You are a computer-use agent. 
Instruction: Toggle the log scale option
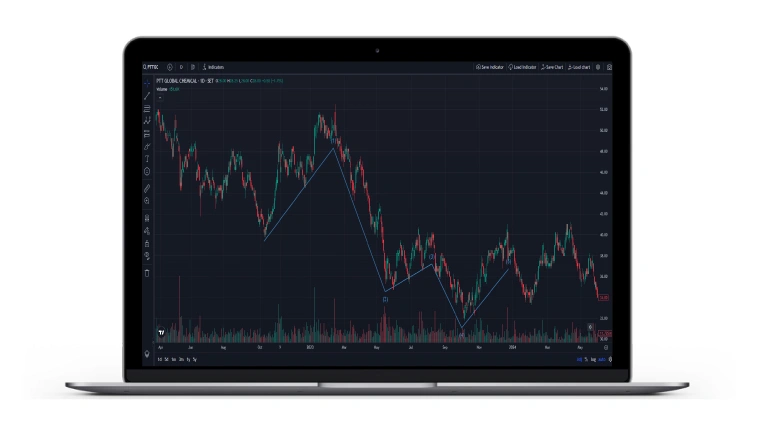(x=592, y=358)
